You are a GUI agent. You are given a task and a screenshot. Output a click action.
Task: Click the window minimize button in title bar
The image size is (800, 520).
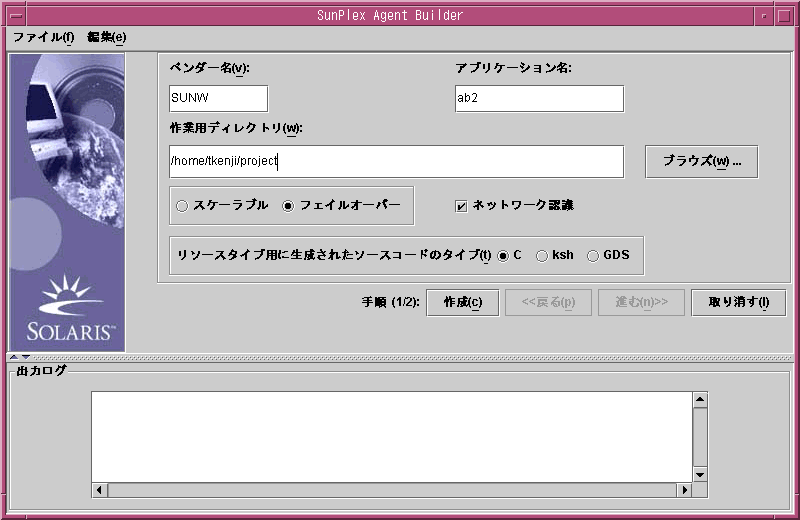[x=764, y=16]
